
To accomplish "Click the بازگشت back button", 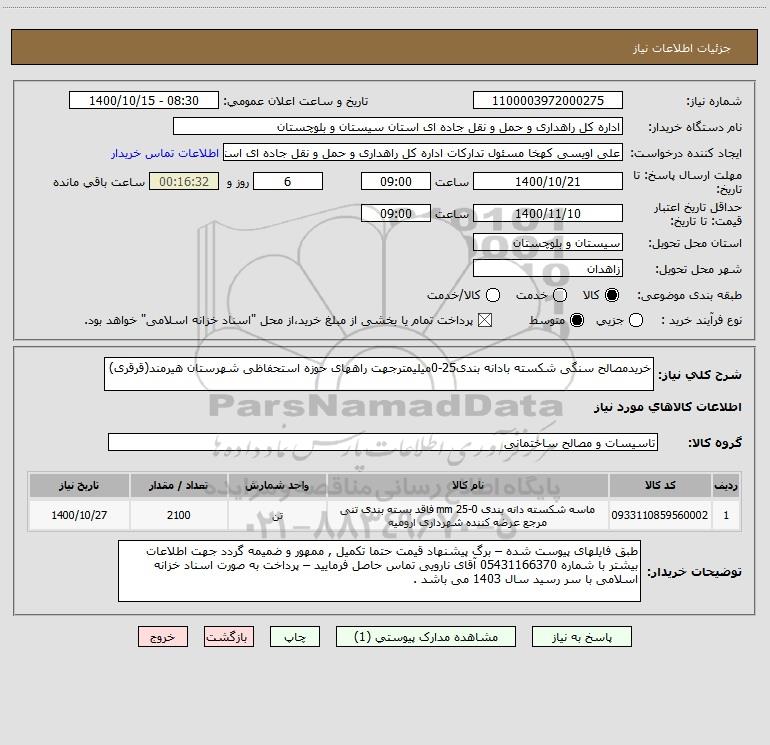I will pyautogui.click(x=229, y=637).
